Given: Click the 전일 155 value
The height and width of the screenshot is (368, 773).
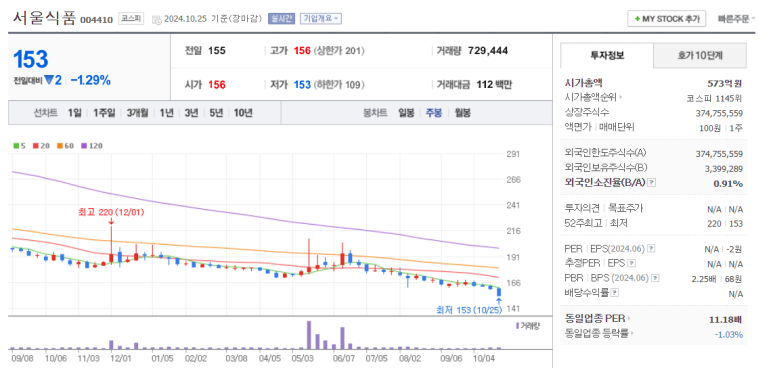Looking at the screenshot, I should [217, 51].
